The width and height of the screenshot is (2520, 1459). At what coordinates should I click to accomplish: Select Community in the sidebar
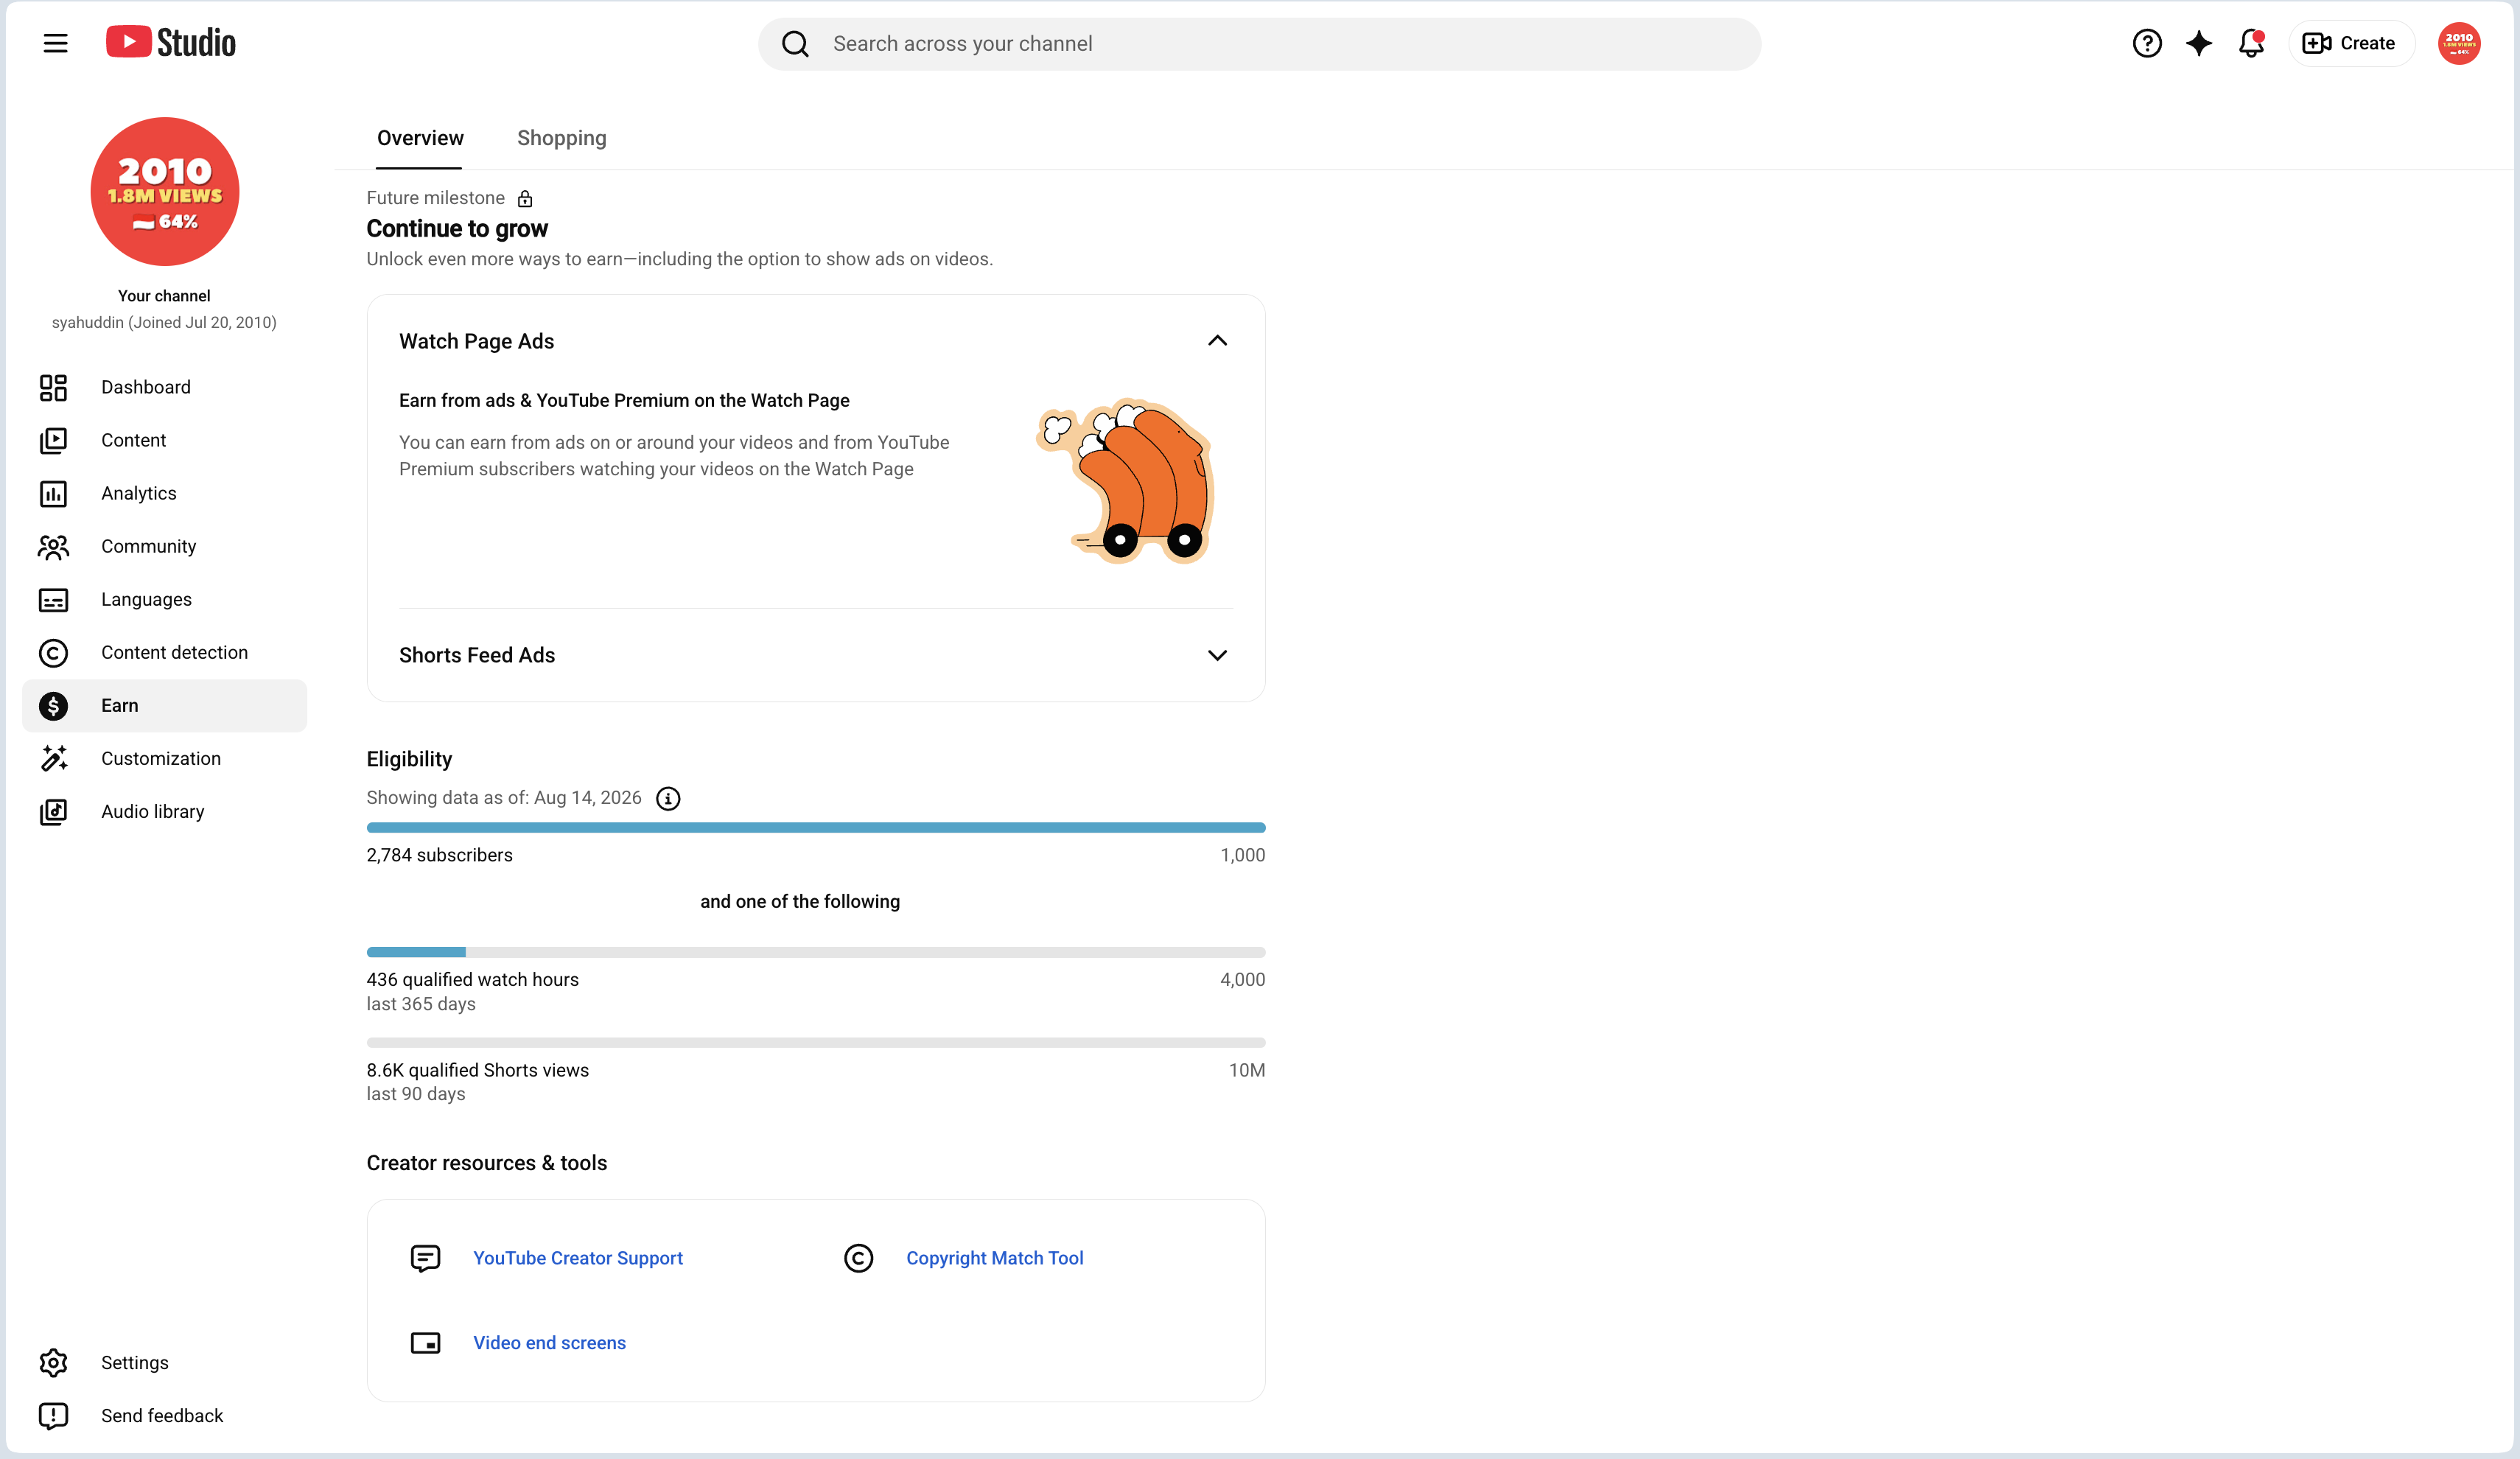[x=164, y=546]
